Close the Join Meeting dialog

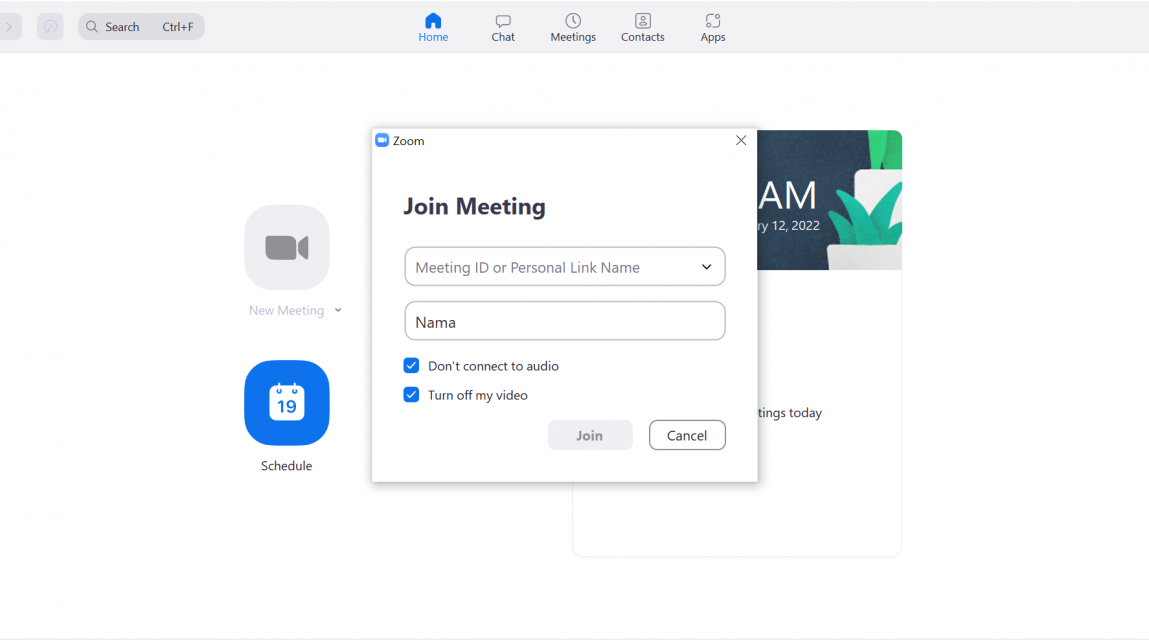(741, 140)
